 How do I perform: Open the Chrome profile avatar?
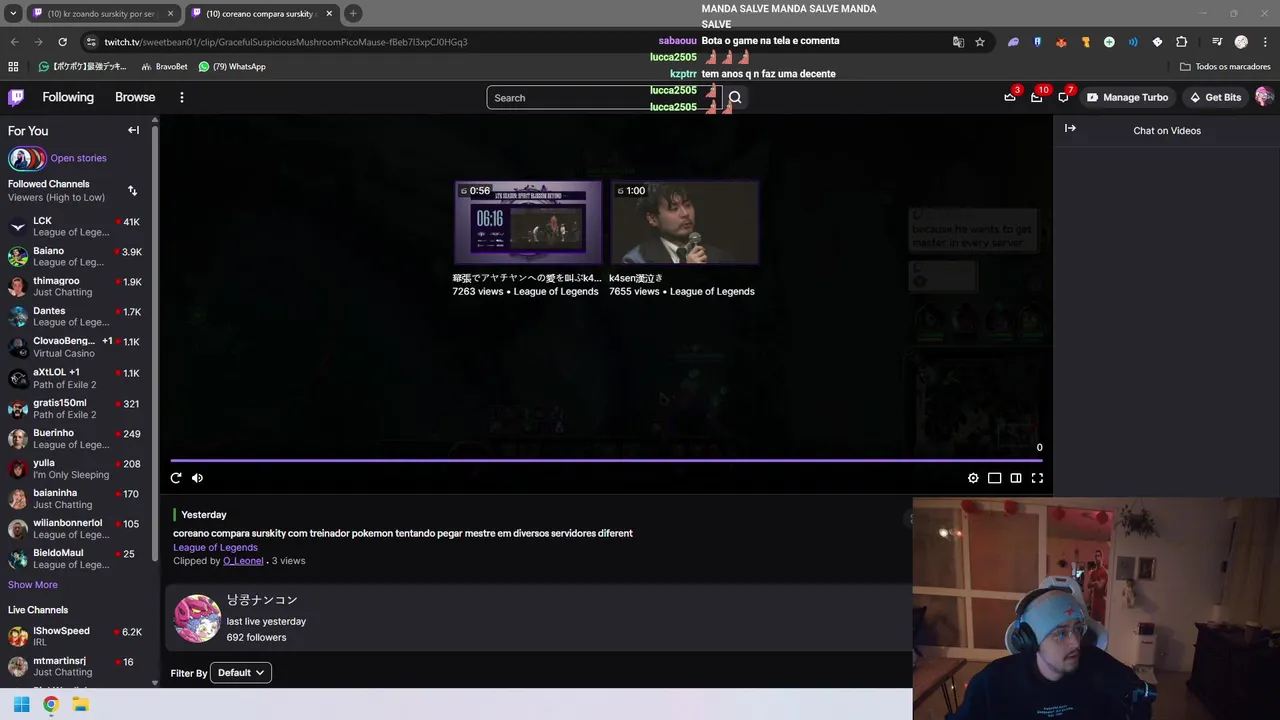(1241, 42)
